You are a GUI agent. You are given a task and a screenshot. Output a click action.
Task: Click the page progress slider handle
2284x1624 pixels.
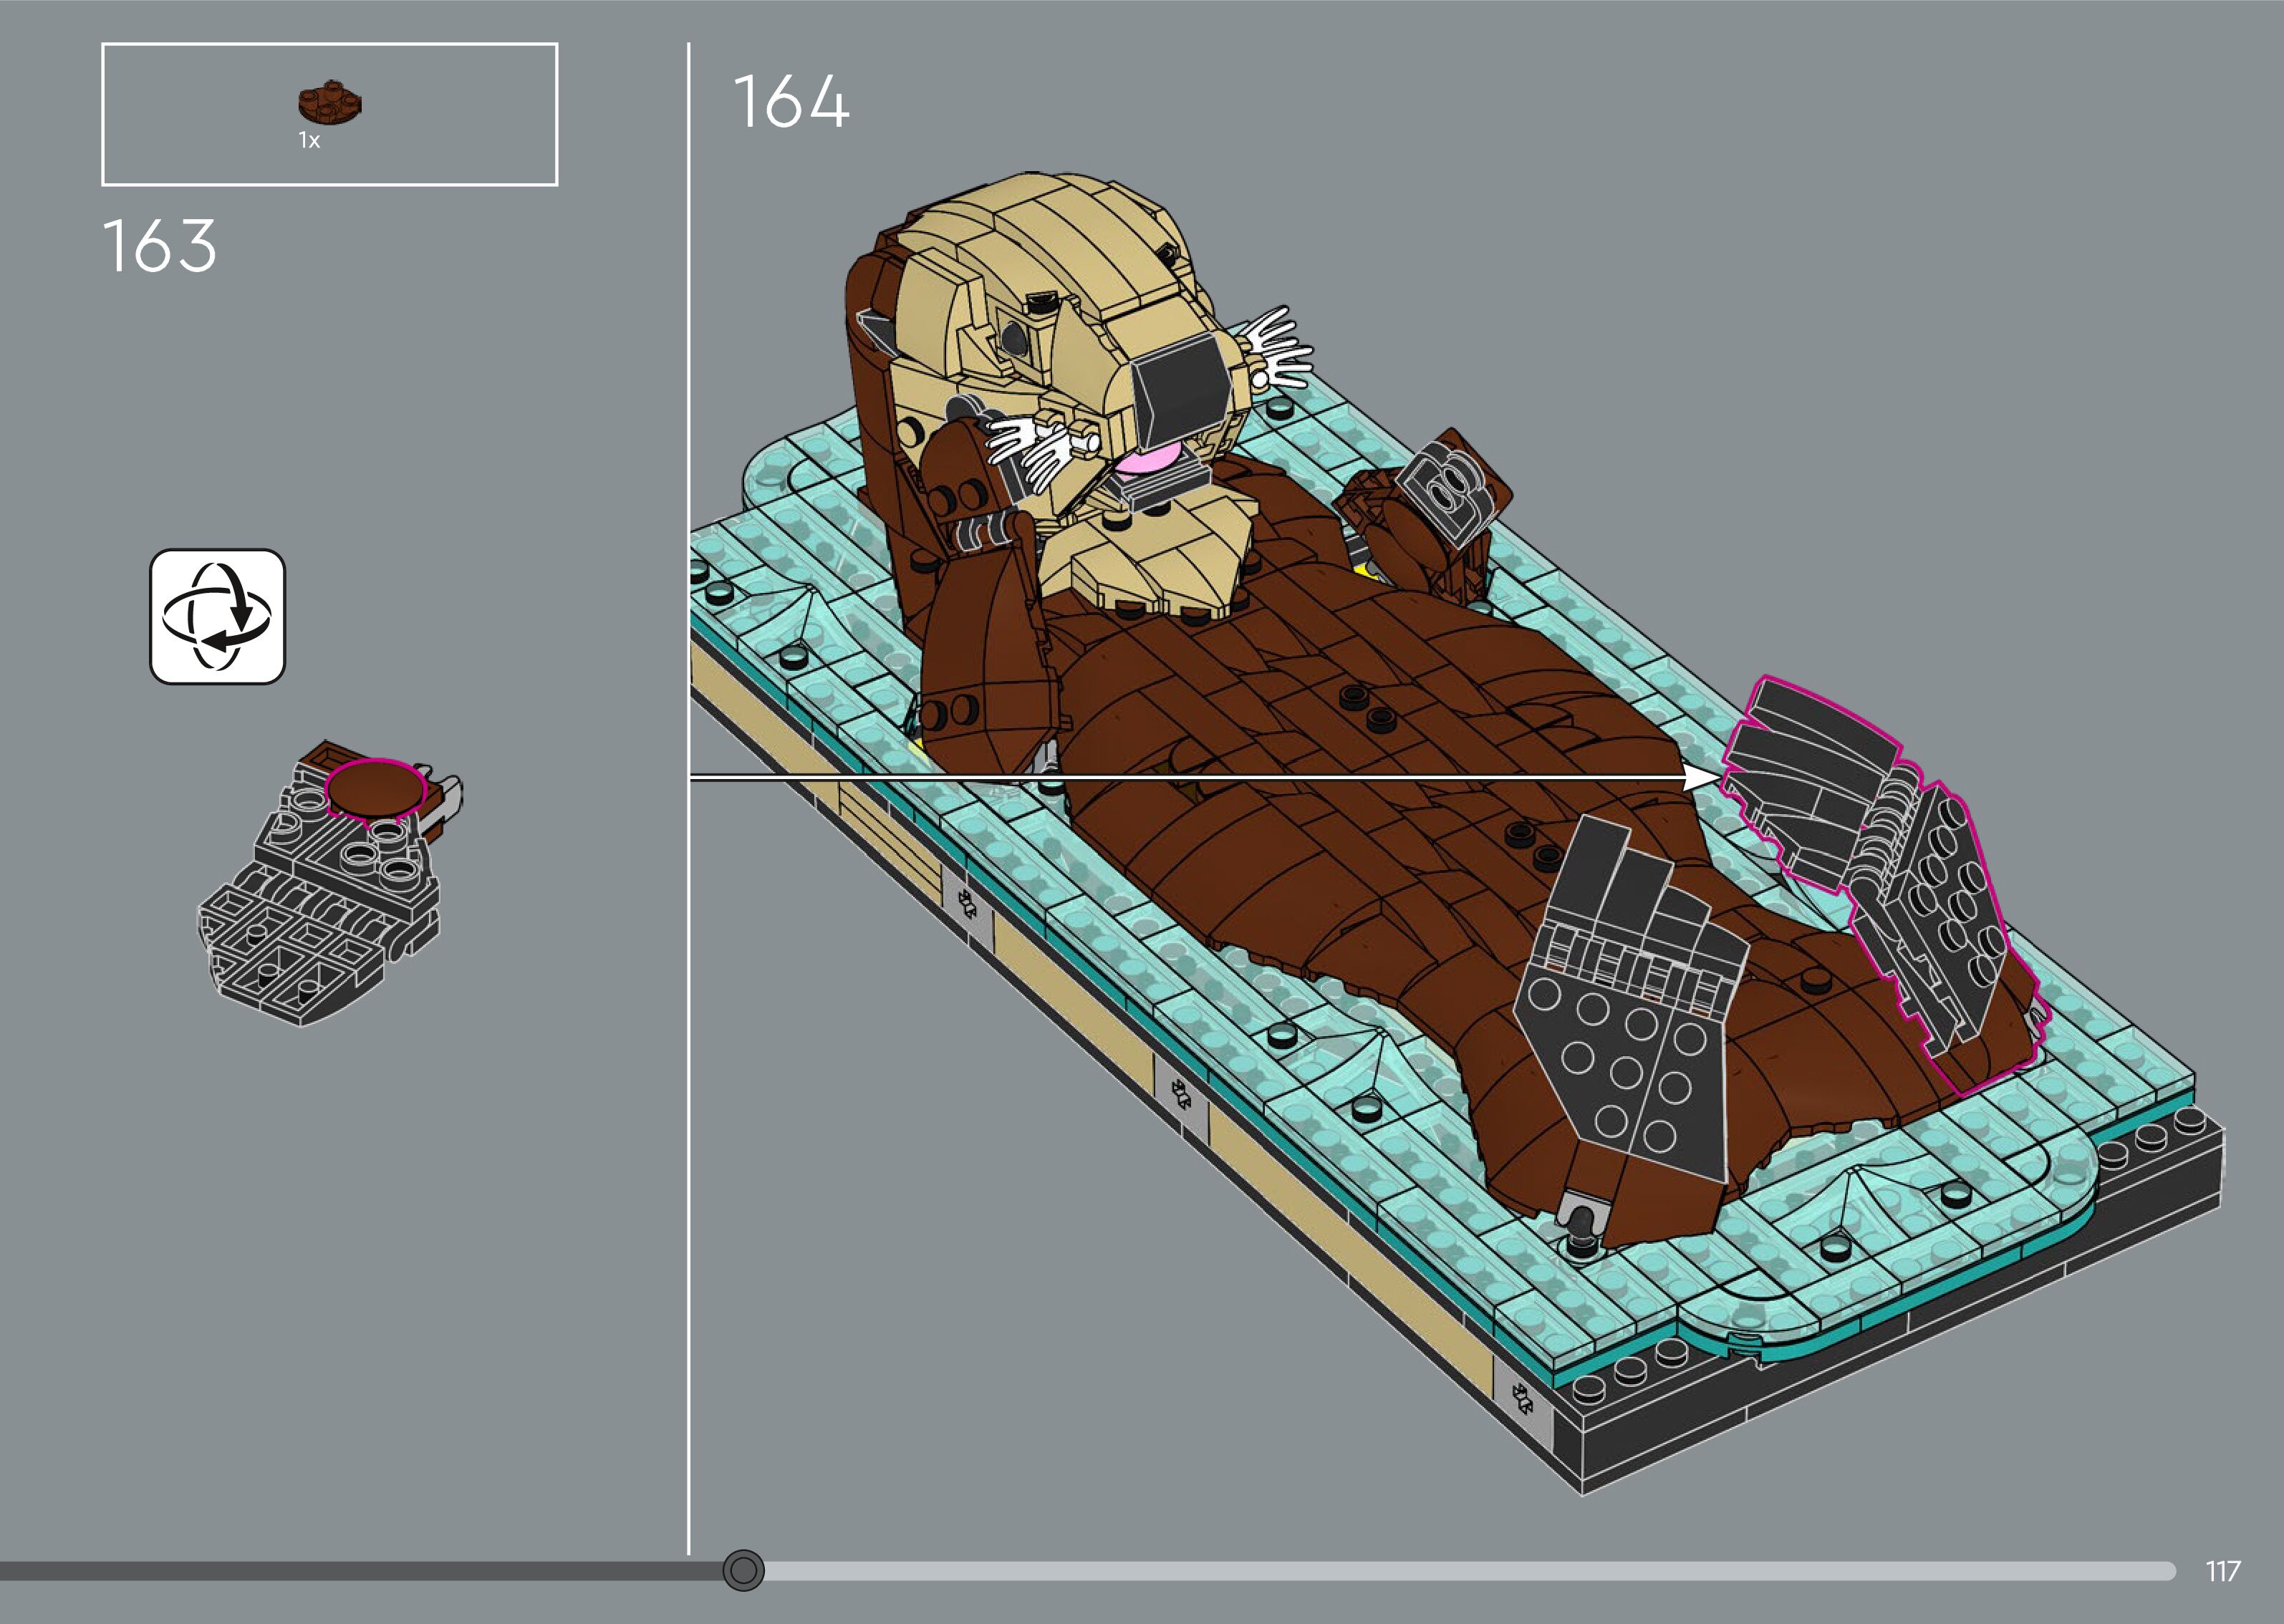[x=743, y=1570]
